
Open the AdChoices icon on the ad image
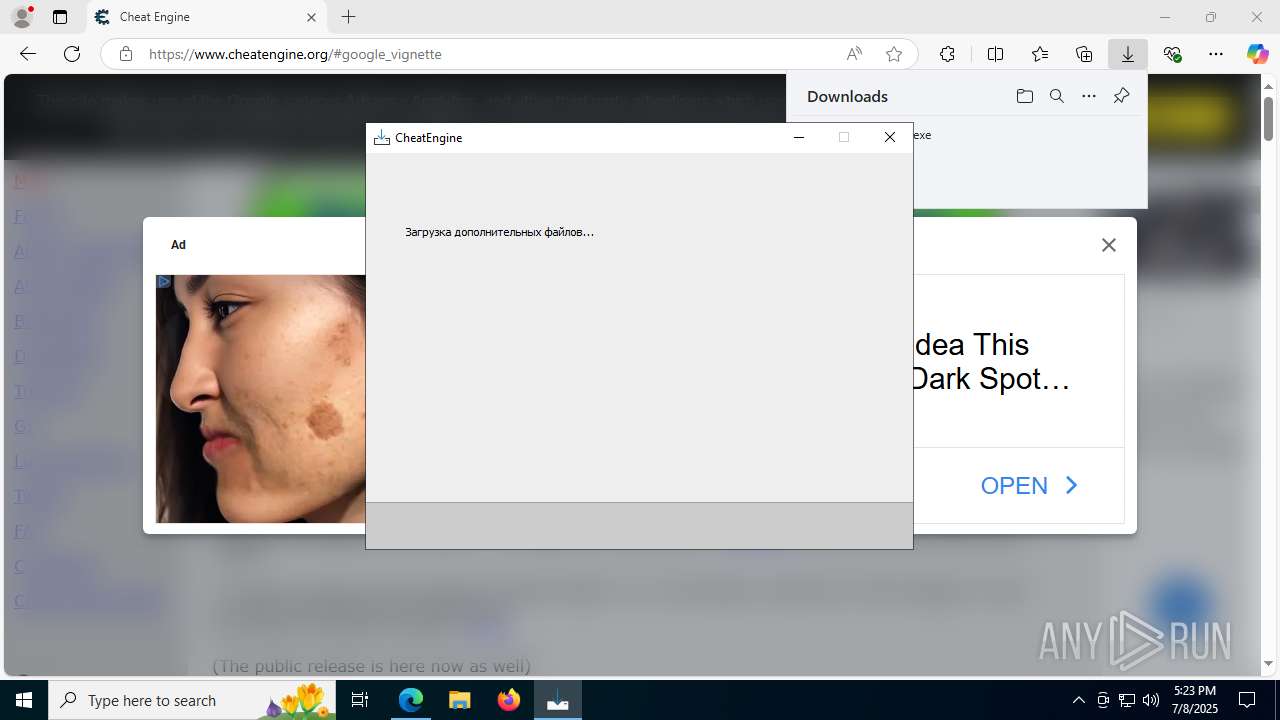coord(164,282)
